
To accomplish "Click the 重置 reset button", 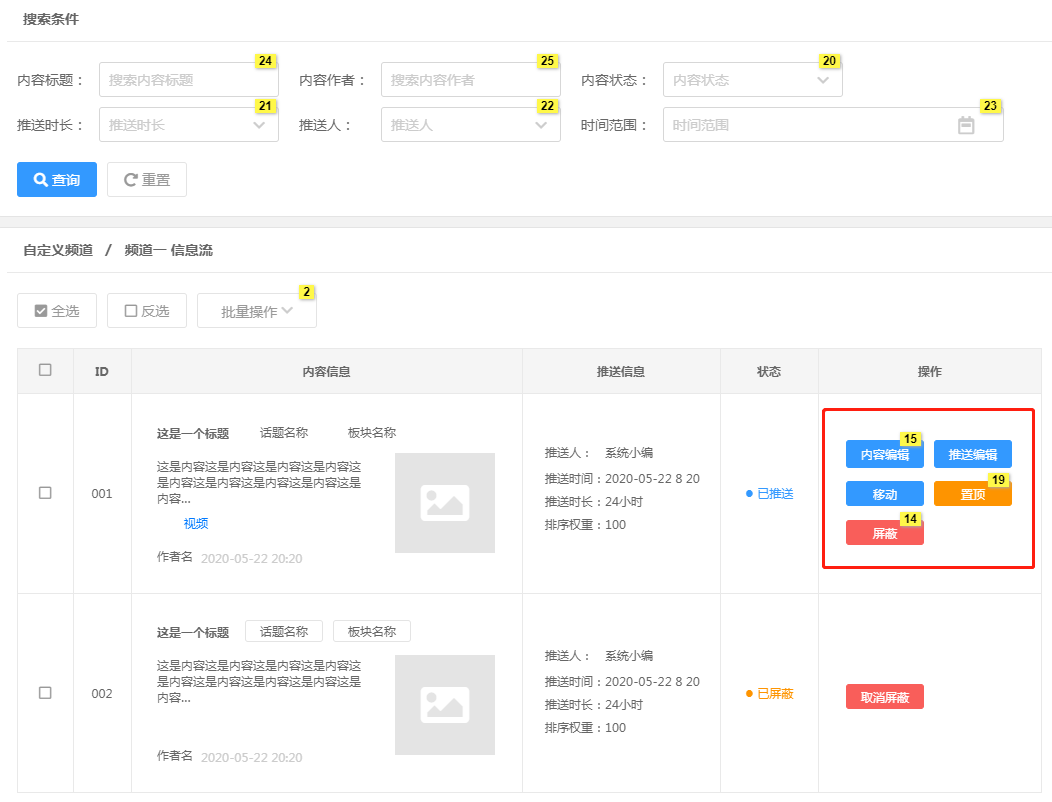I will (147, 179).
